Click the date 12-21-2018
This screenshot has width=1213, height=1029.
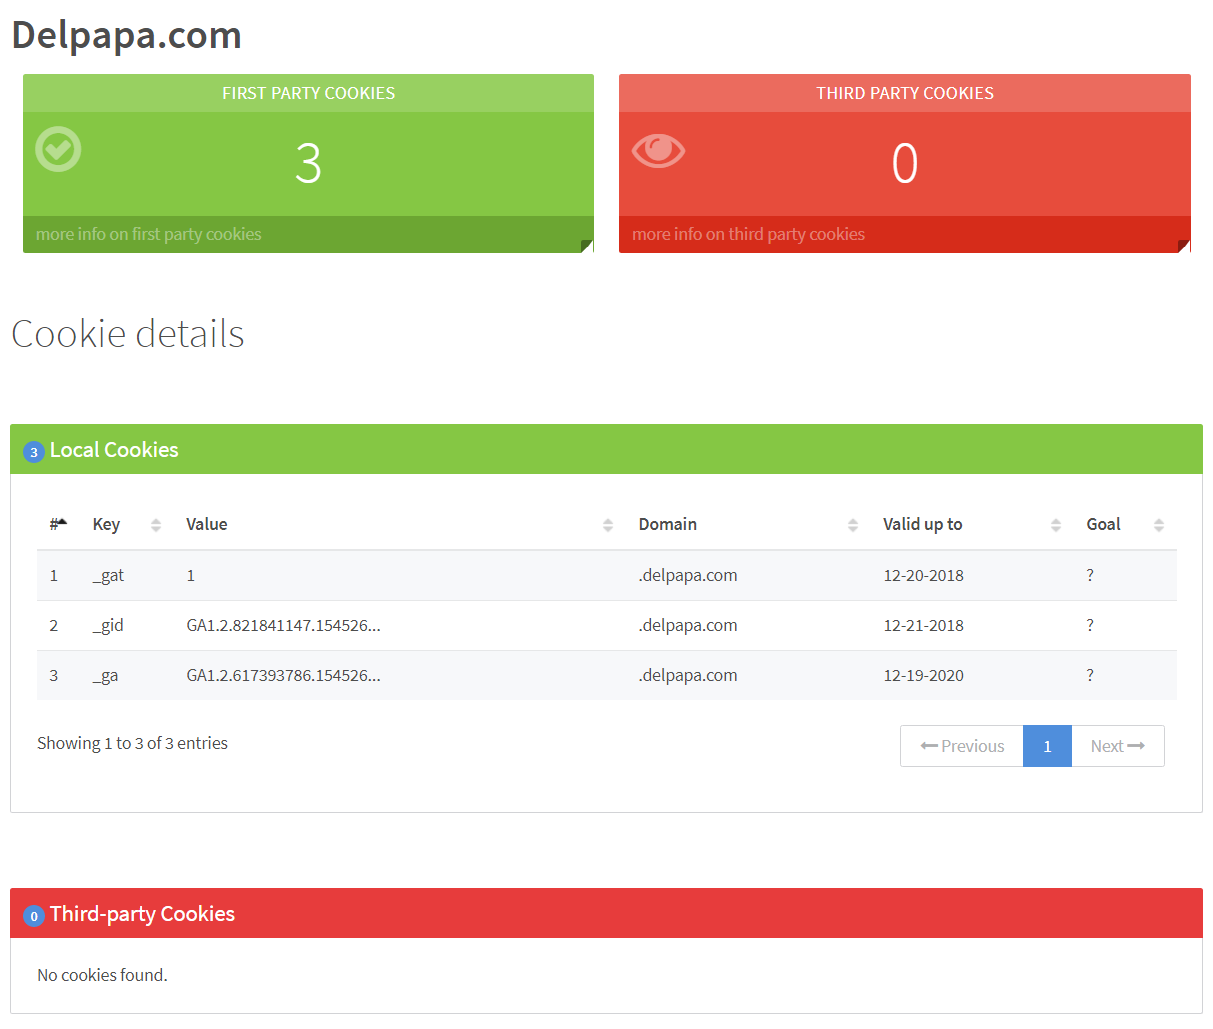point(924,625)
